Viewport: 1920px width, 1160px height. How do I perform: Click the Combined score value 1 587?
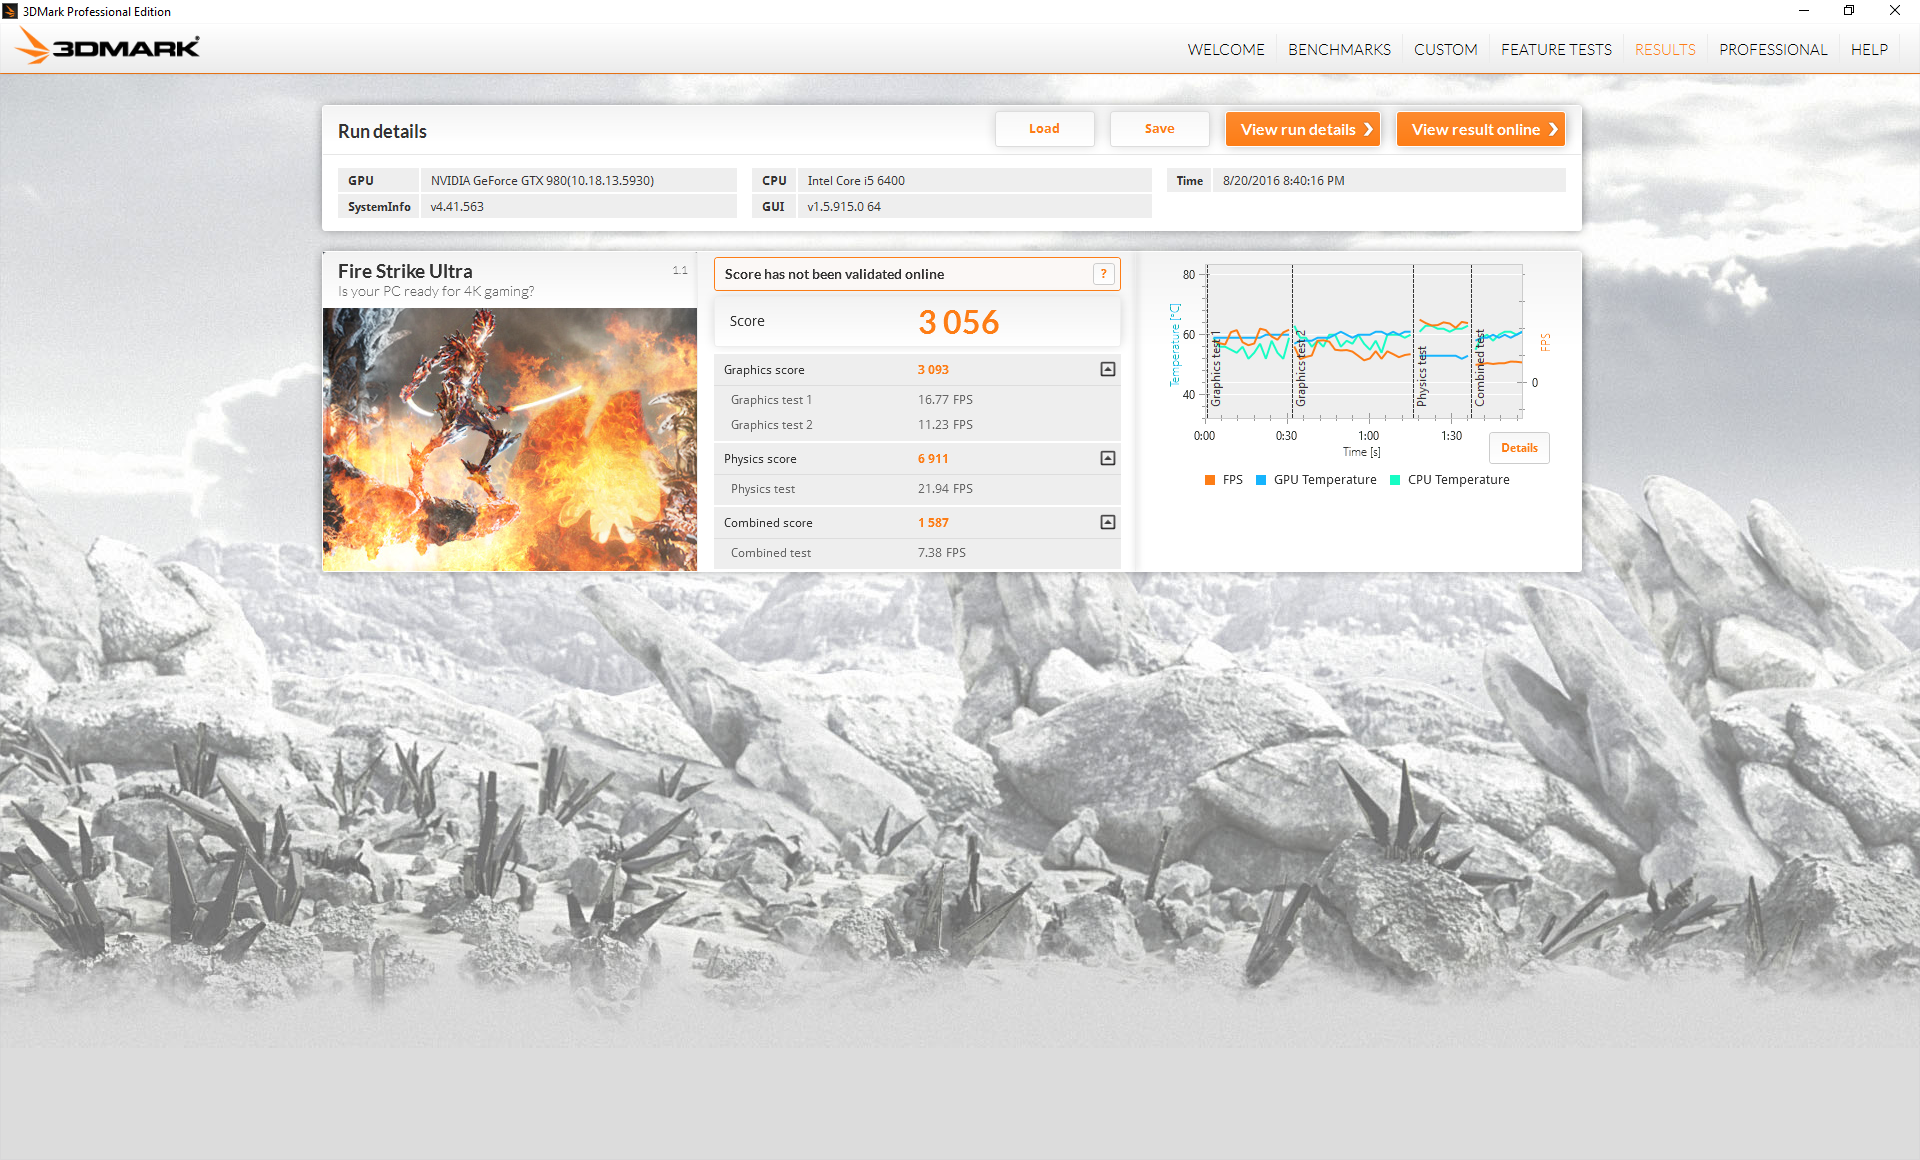pos(933,522)
